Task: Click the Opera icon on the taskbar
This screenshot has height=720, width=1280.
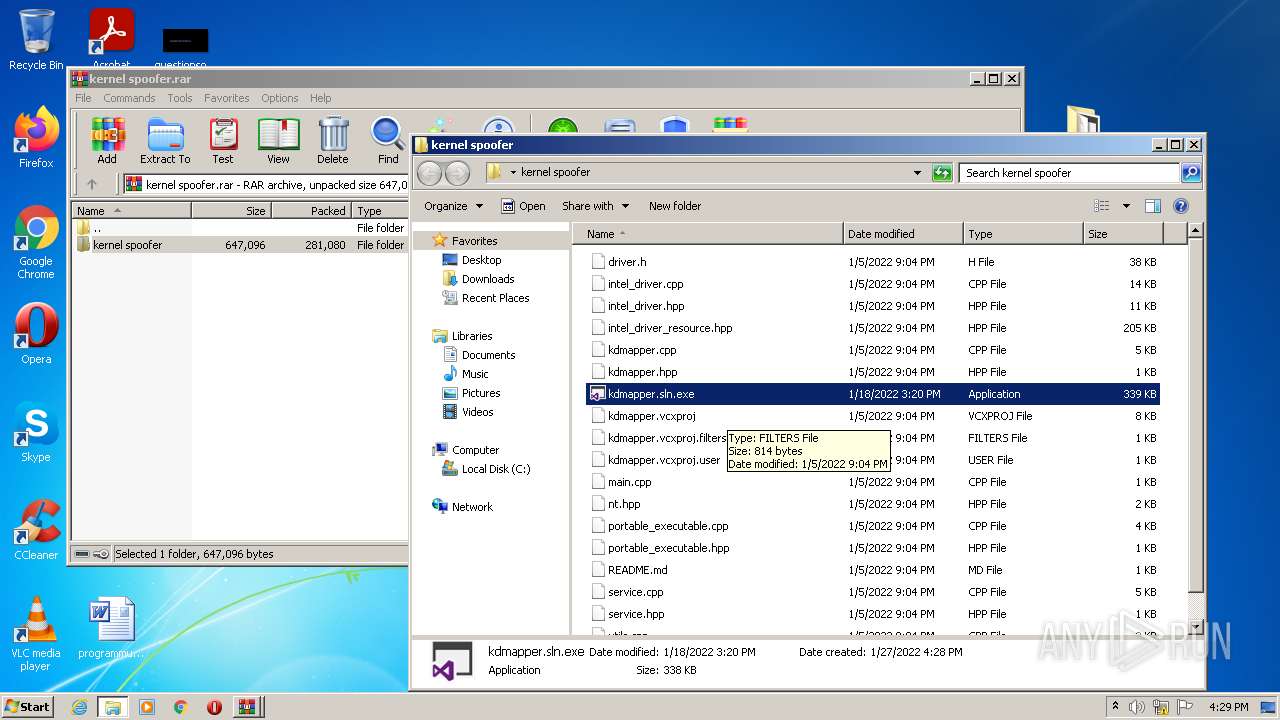Action: pos(214,707)
